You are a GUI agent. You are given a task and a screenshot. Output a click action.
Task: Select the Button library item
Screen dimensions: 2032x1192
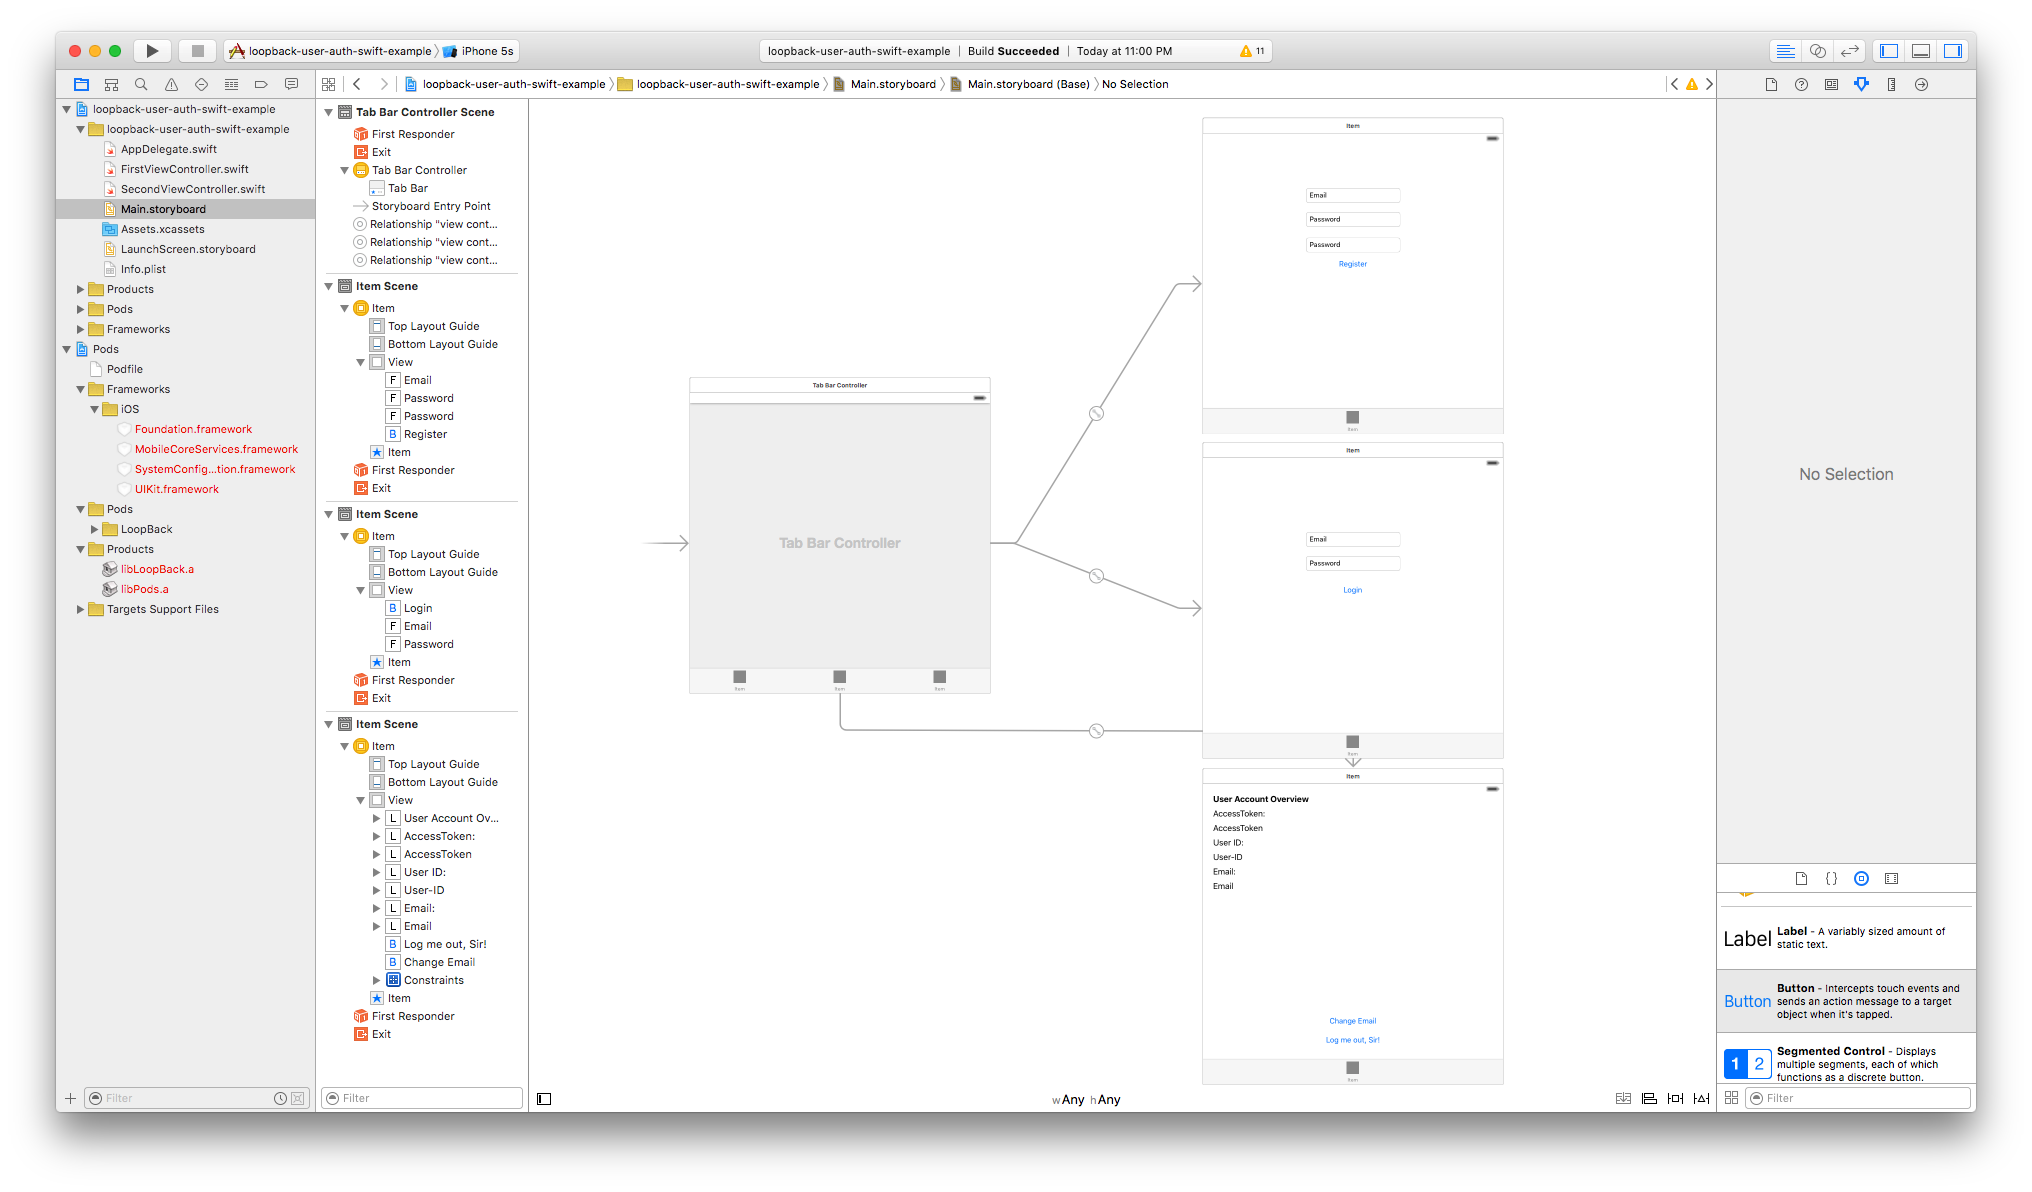1846,1001
